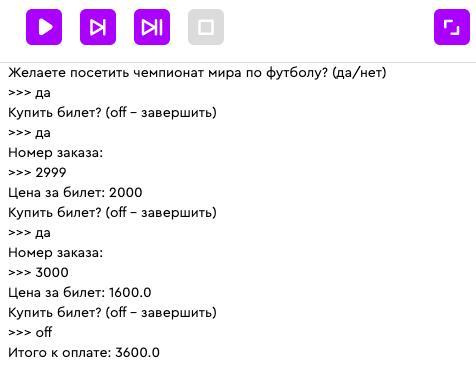Open fullscreen with the expand corners icon
476x369 pixels.
[x=452, y=27]
